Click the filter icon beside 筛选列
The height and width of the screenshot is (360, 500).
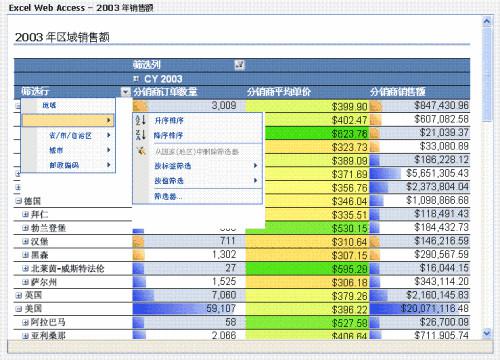(239, 65)
